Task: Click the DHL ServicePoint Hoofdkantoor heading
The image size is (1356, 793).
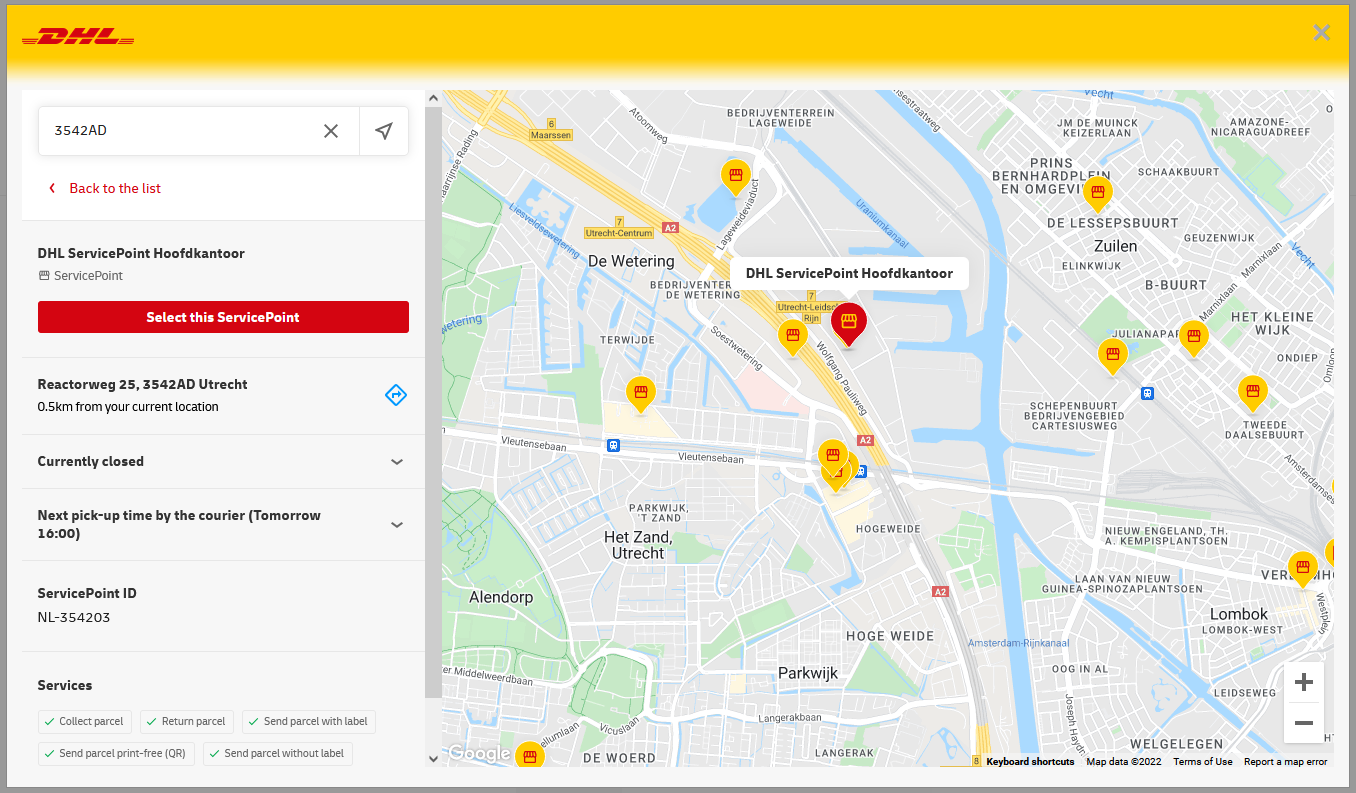Action: [141, 253]
